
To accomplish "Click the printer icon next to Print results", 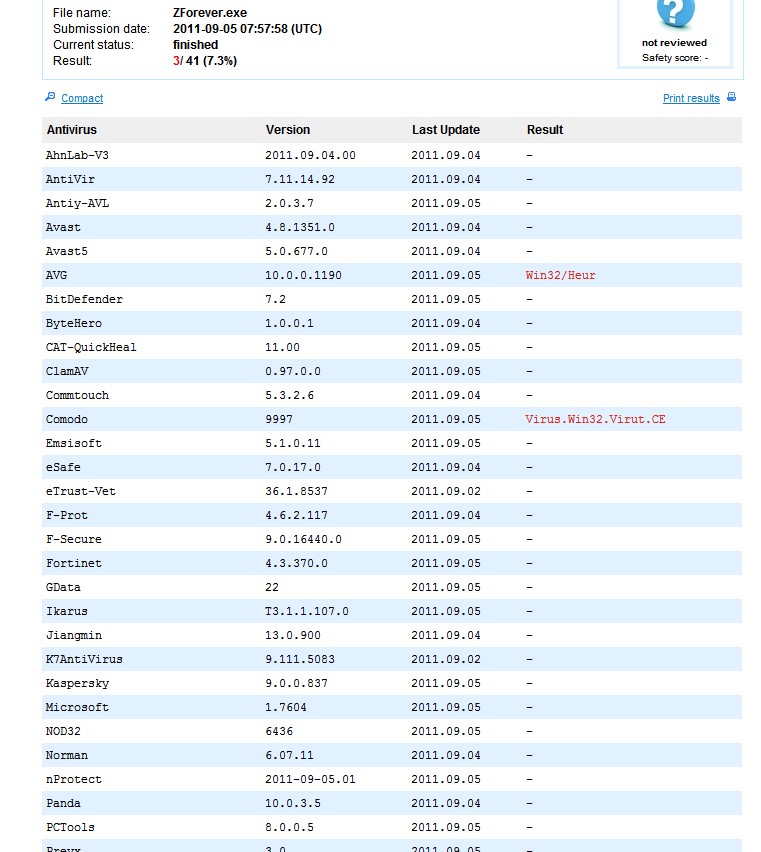I will [731, 98].
